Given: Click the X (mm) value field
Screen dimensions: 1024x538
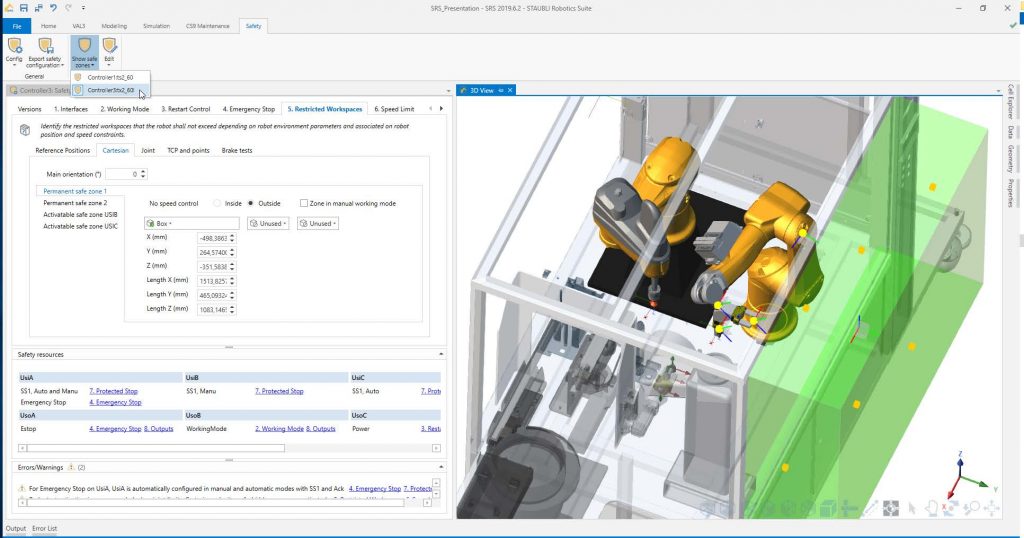Looking at the screenshot, I should (213, 238).
